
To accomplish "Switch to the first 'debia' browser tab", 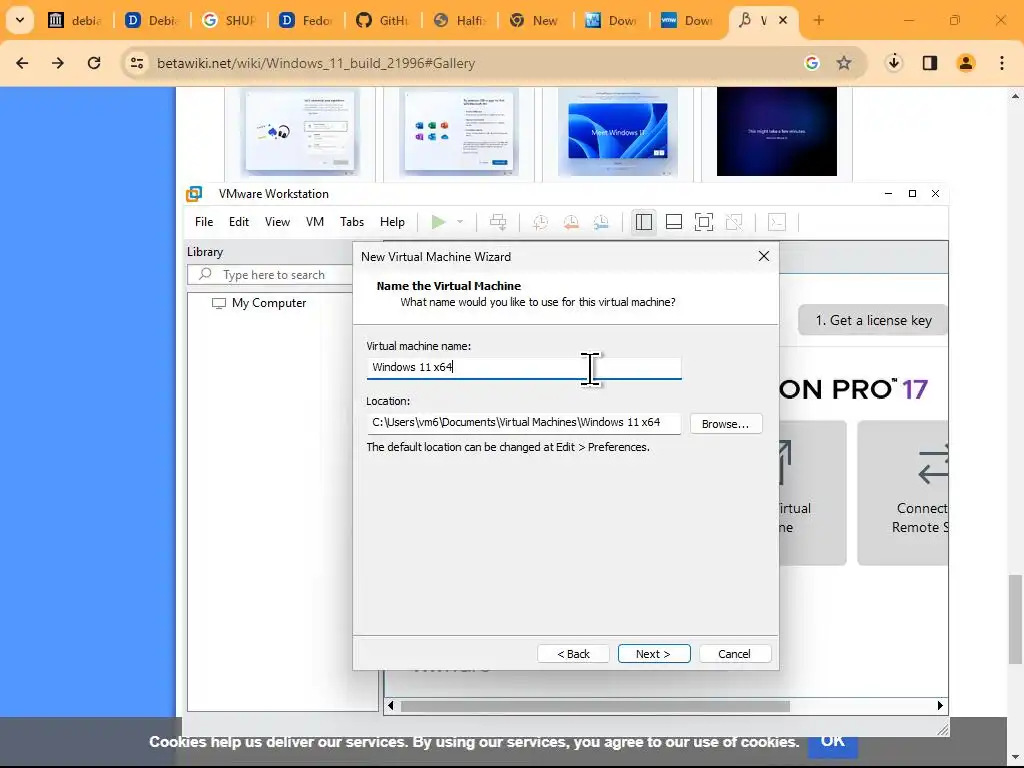I will 75,20.
